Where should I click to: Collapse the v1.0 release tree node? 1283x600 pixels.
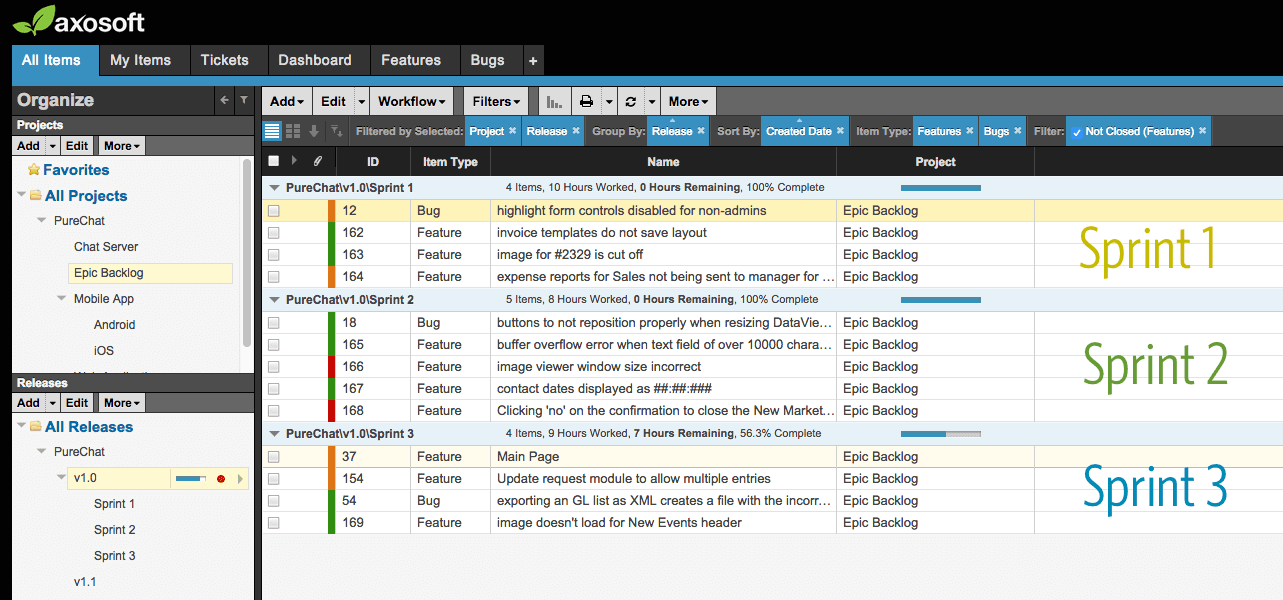(61, 478)
